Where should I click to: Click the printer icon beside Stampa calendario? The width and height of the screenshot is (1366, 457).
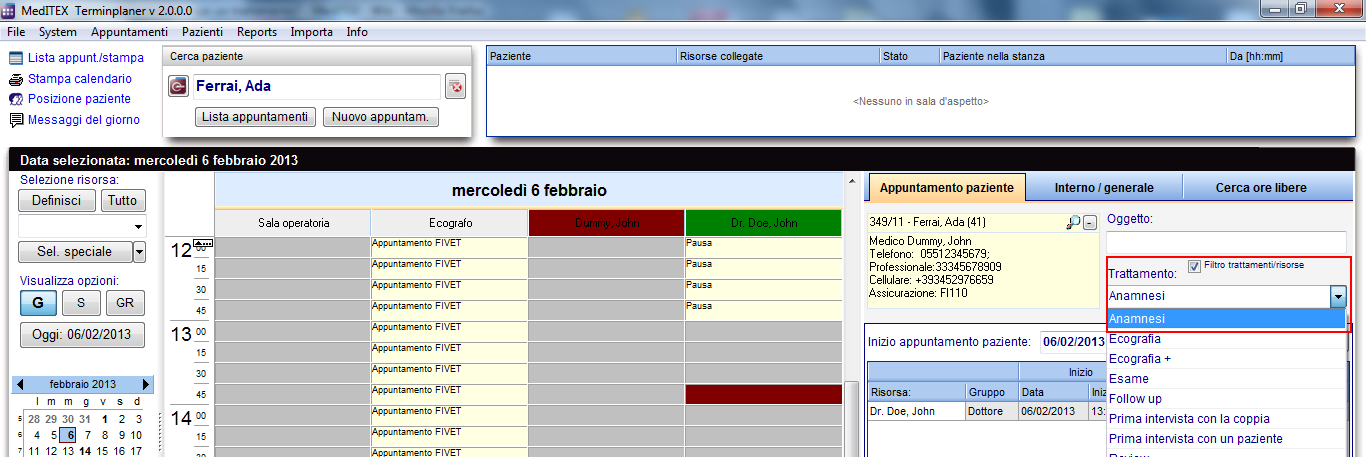16,79
